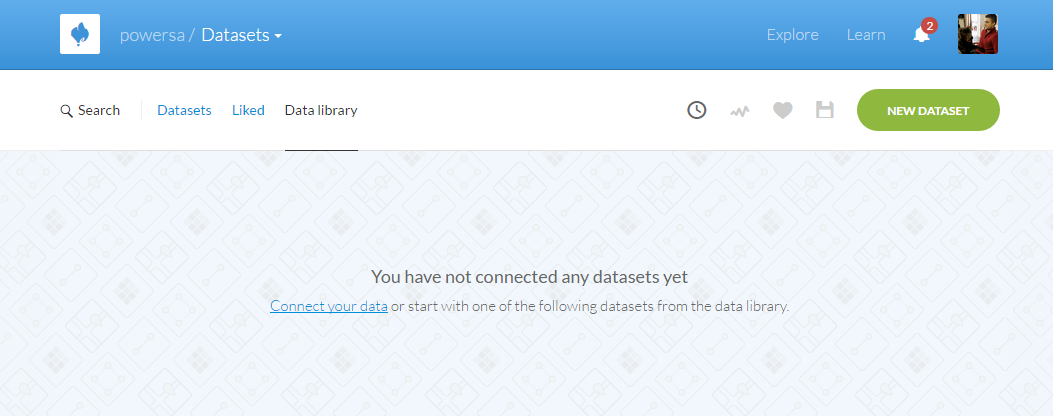Sort by date using the clock icon
This screenshot has width=1053, height=416.
tap(696, 110)
